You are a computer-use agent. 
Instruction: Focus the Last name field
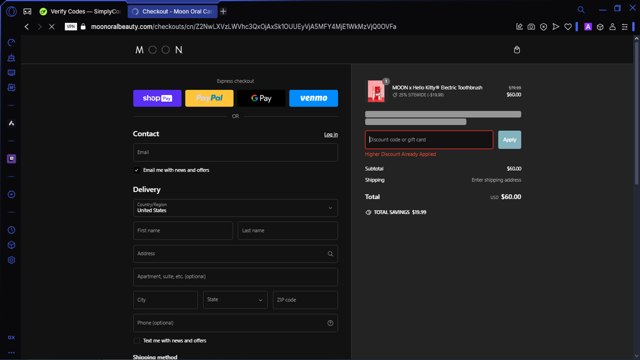pos(287,231)
